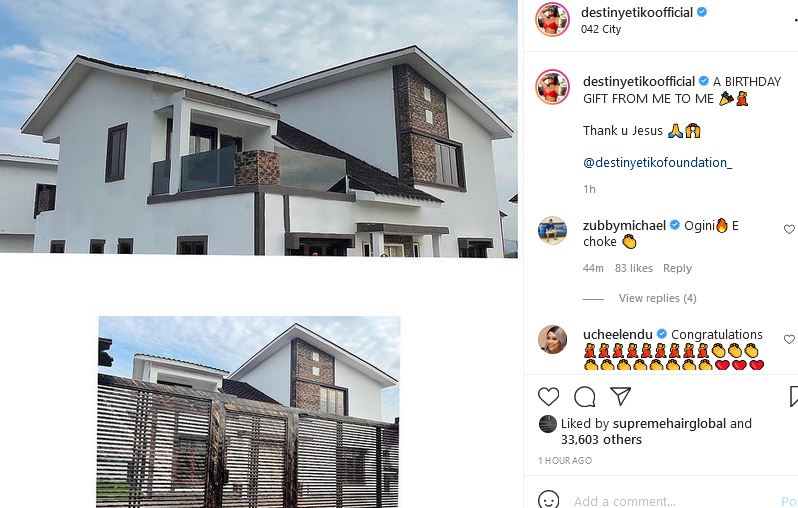Image resolution: width=798 pixels, height=508 pixels.
Task: View the 33,603 others likes list
Action: coord(601,440)
